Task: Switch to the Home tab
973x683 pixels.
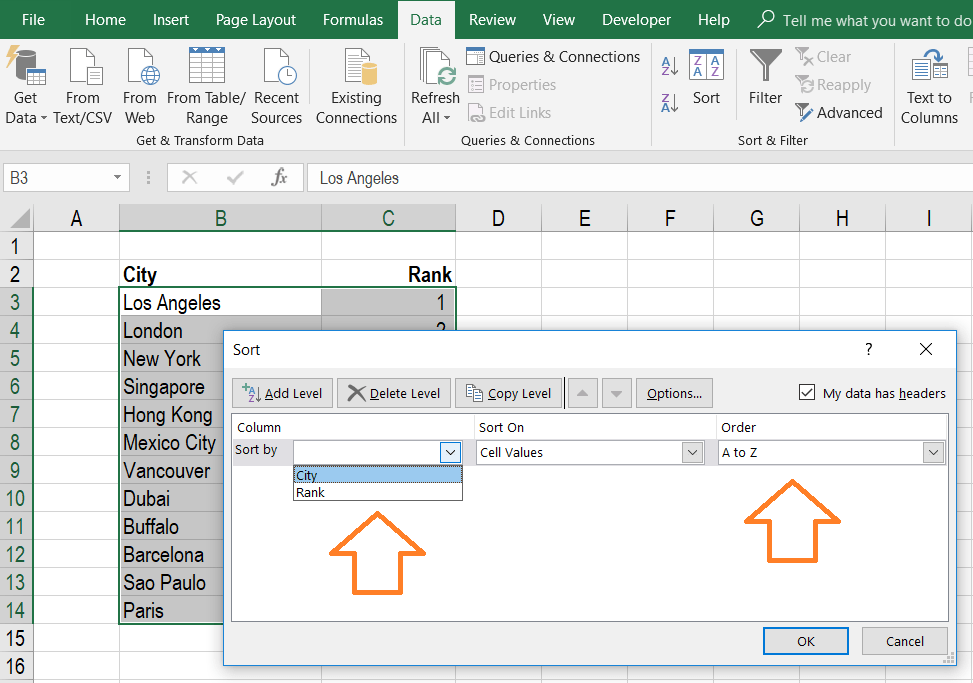Action: [105, 20]
